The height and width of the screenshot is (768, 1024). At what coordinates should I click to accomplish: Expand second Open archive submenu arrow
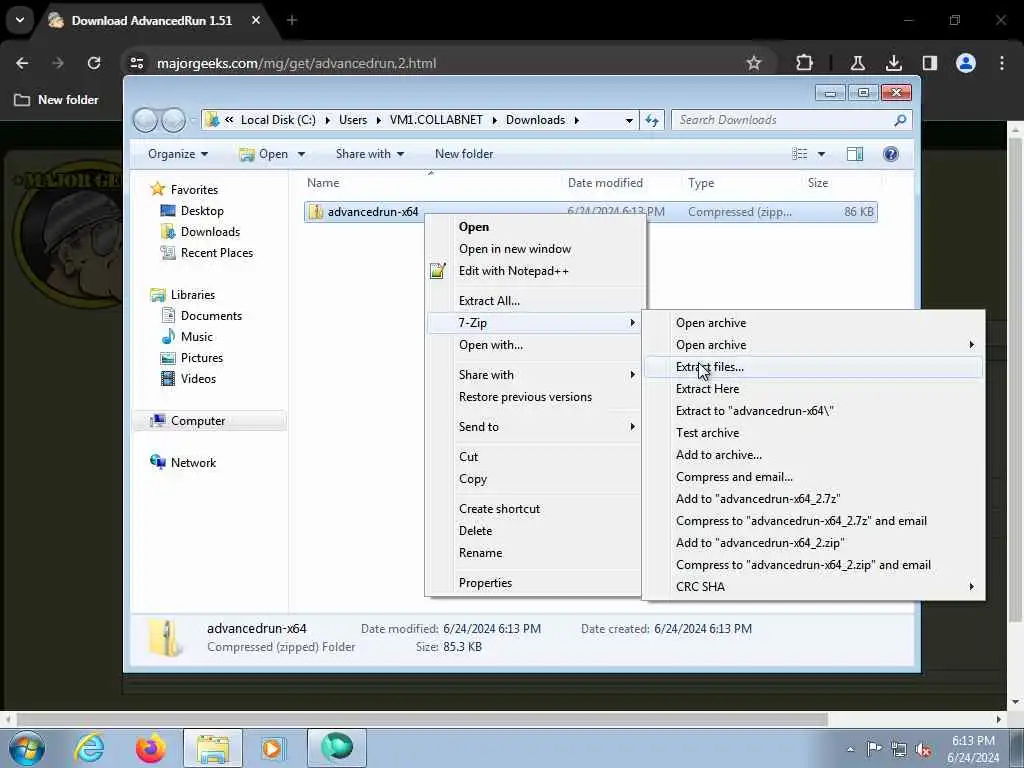click(x=972, y=345)
